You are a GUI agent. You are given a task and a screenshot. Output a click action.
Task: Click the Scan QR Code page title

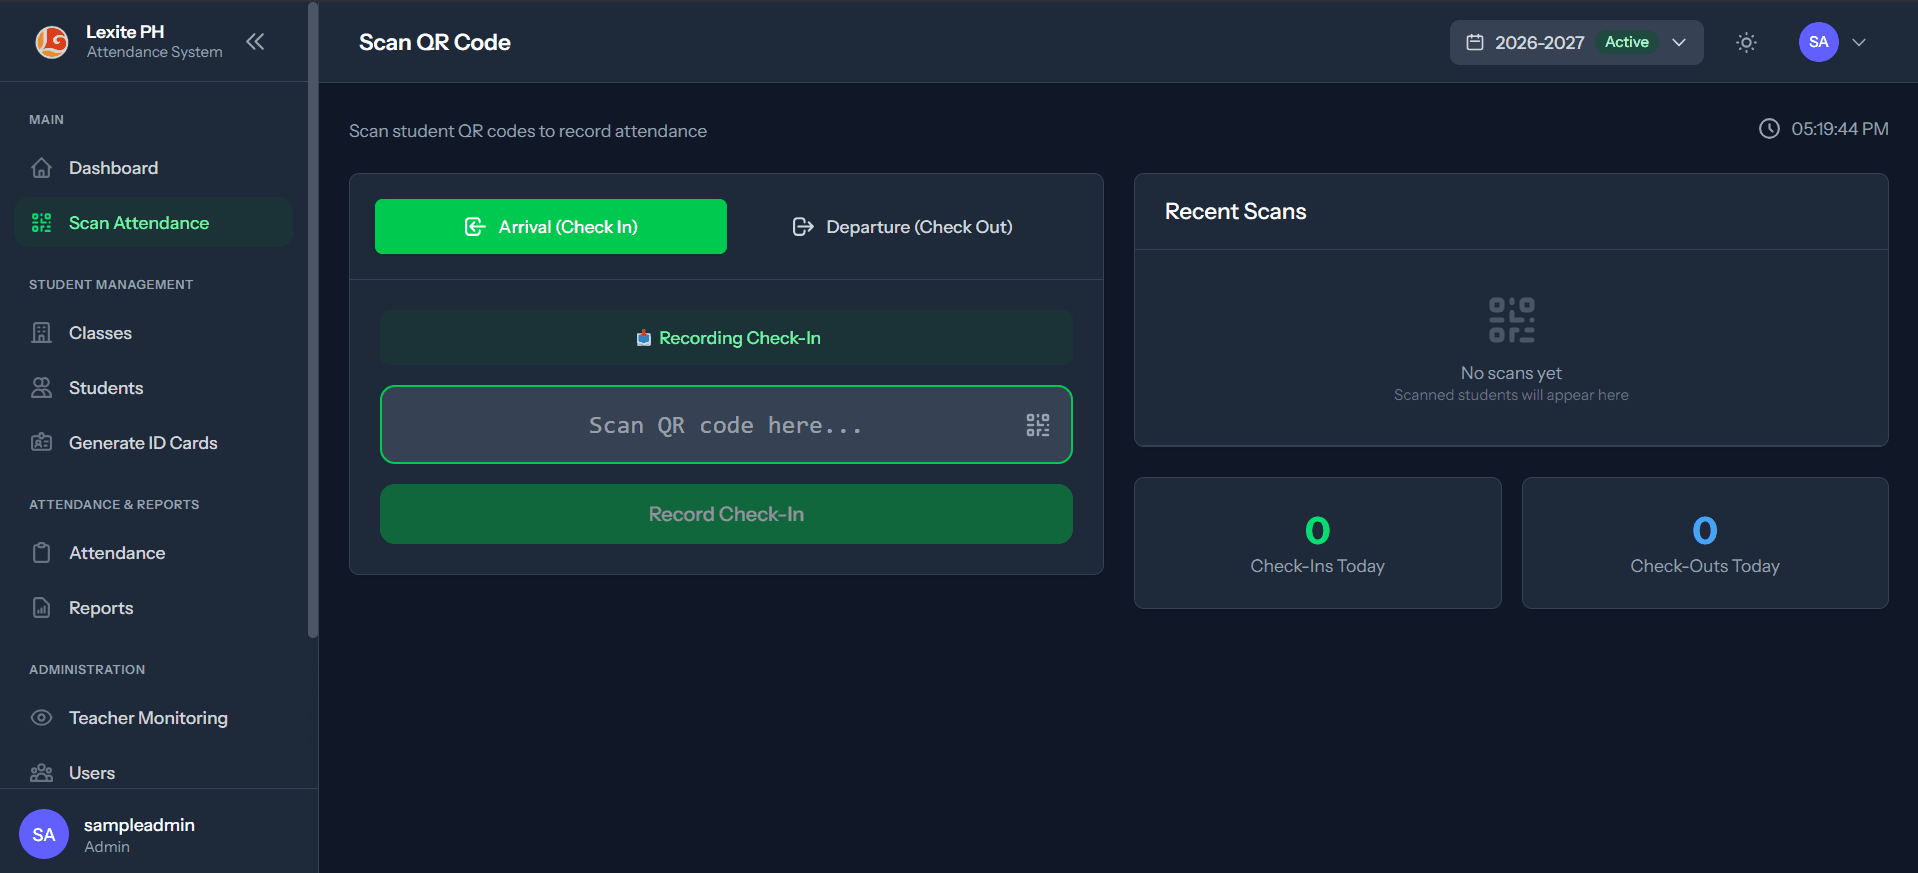[435, 42]
